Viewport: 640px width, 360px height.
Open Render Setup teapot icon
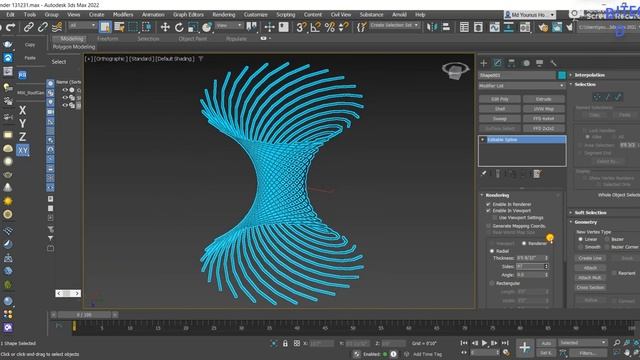click(543, 27)
